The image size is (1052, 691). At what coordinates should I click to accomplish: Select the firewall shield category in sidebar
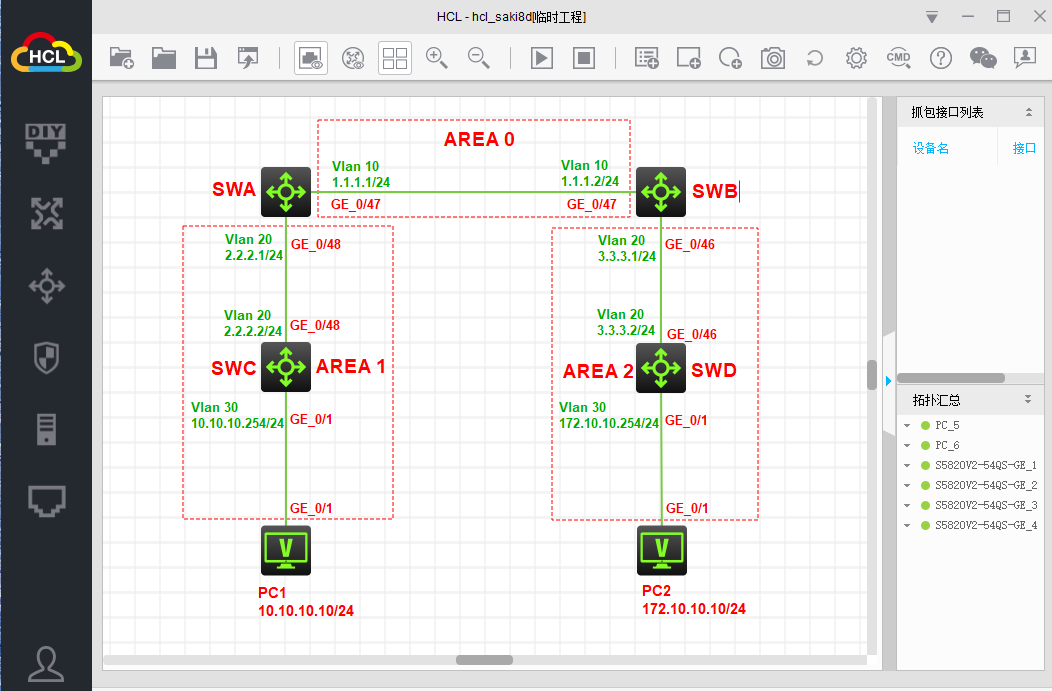46,358
